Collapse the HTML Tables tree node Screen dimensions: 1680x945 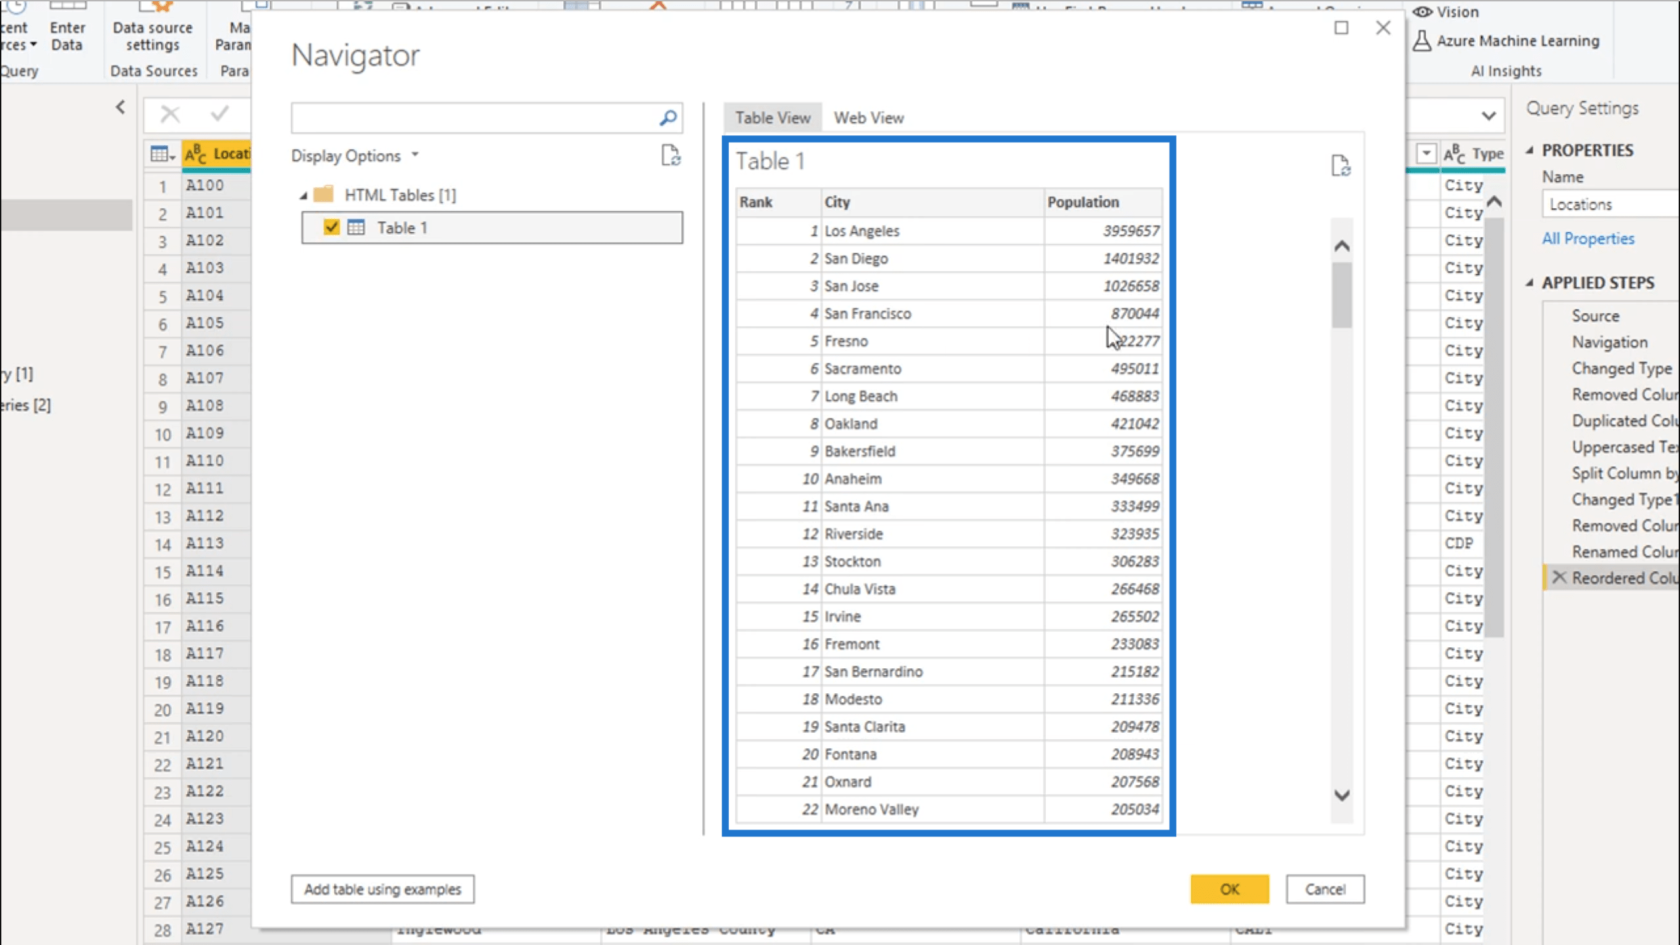click(x=303, y=196)
